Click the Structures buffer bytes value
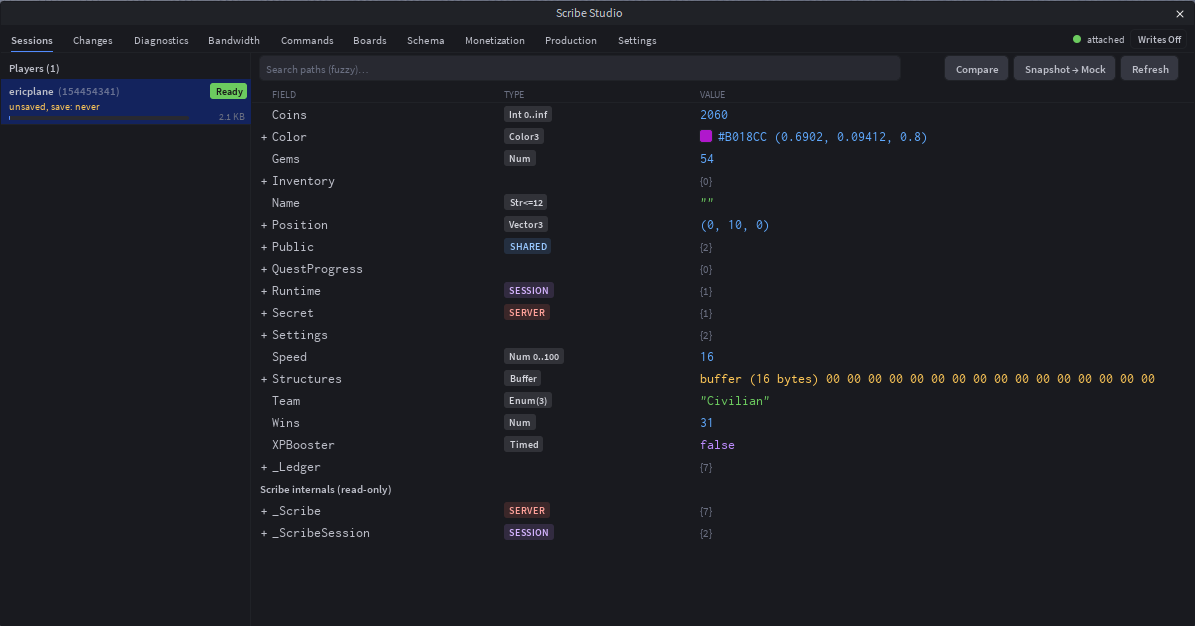 927,379
